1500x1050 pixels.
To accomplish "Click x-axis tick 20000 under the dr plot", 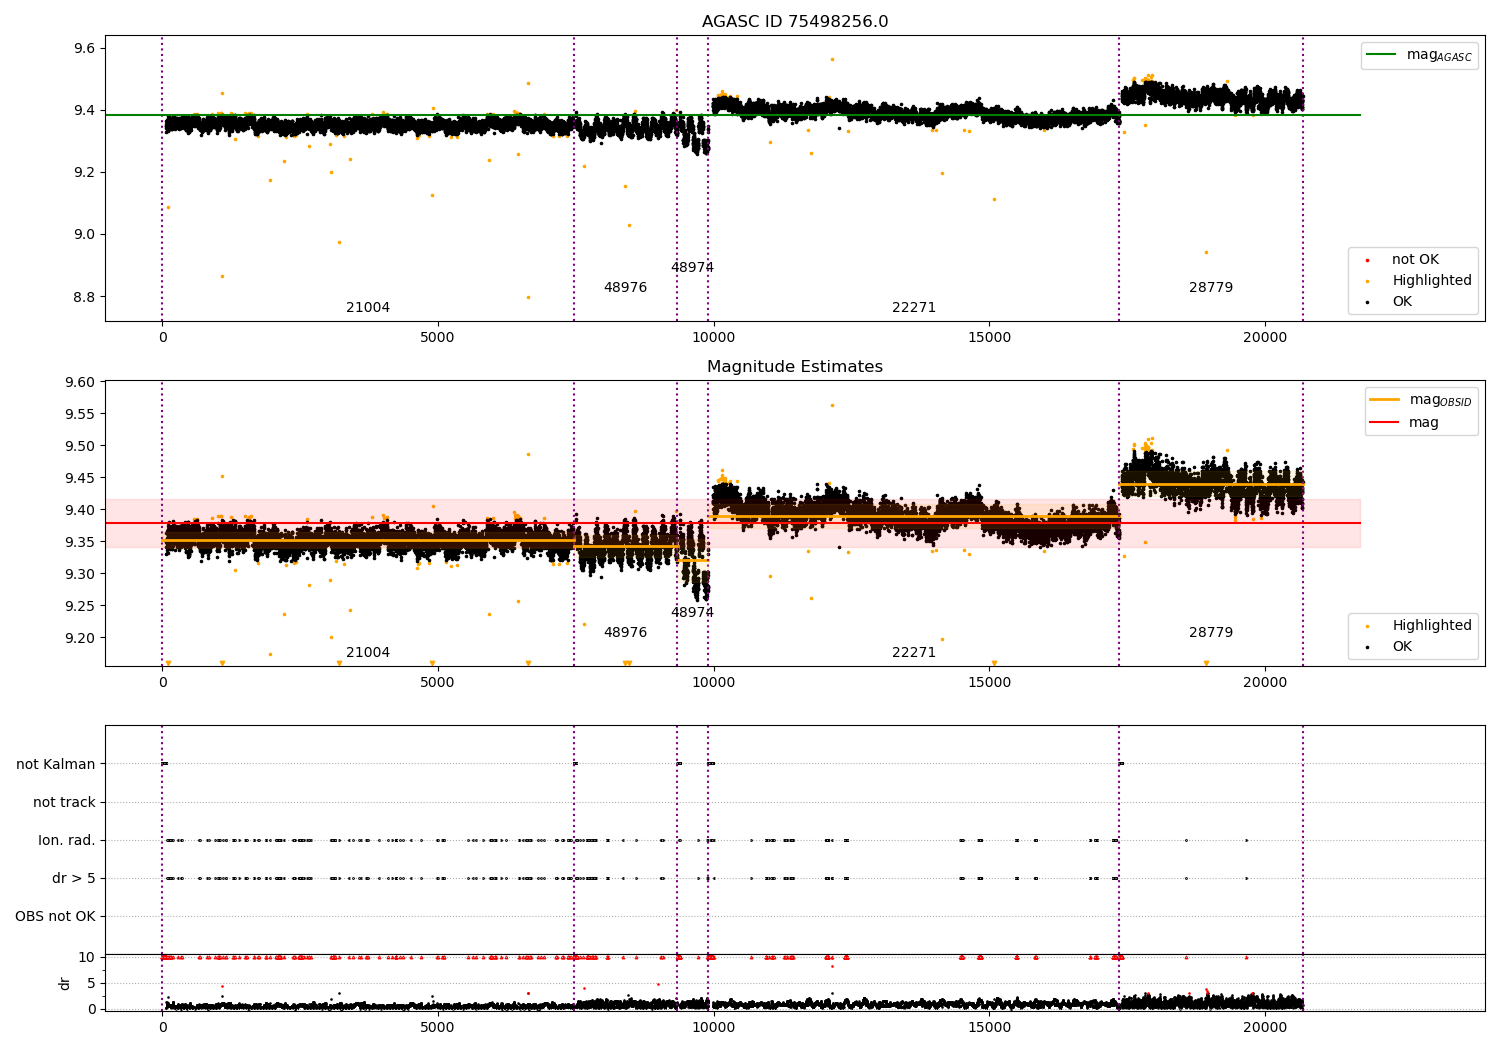I will [1265, 1027].
